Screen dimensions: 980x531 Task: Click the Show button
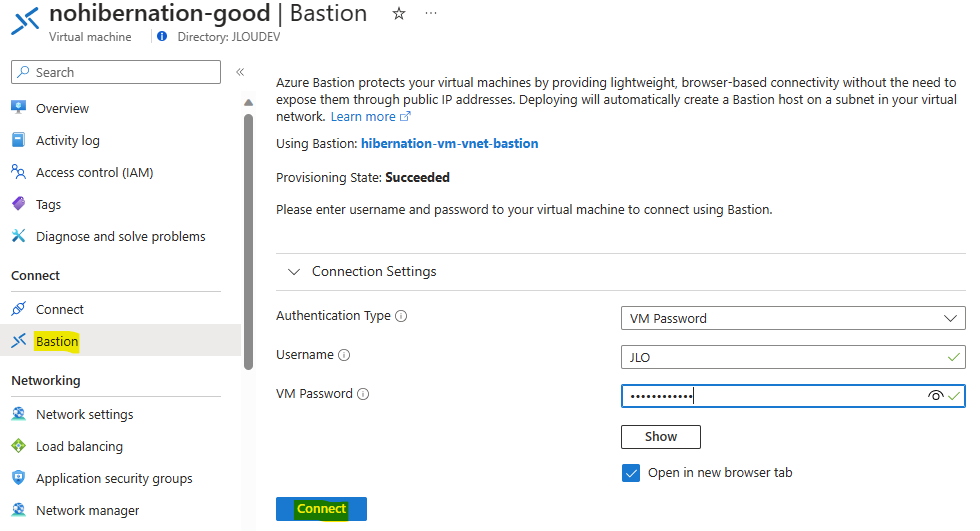pos(661,437)
